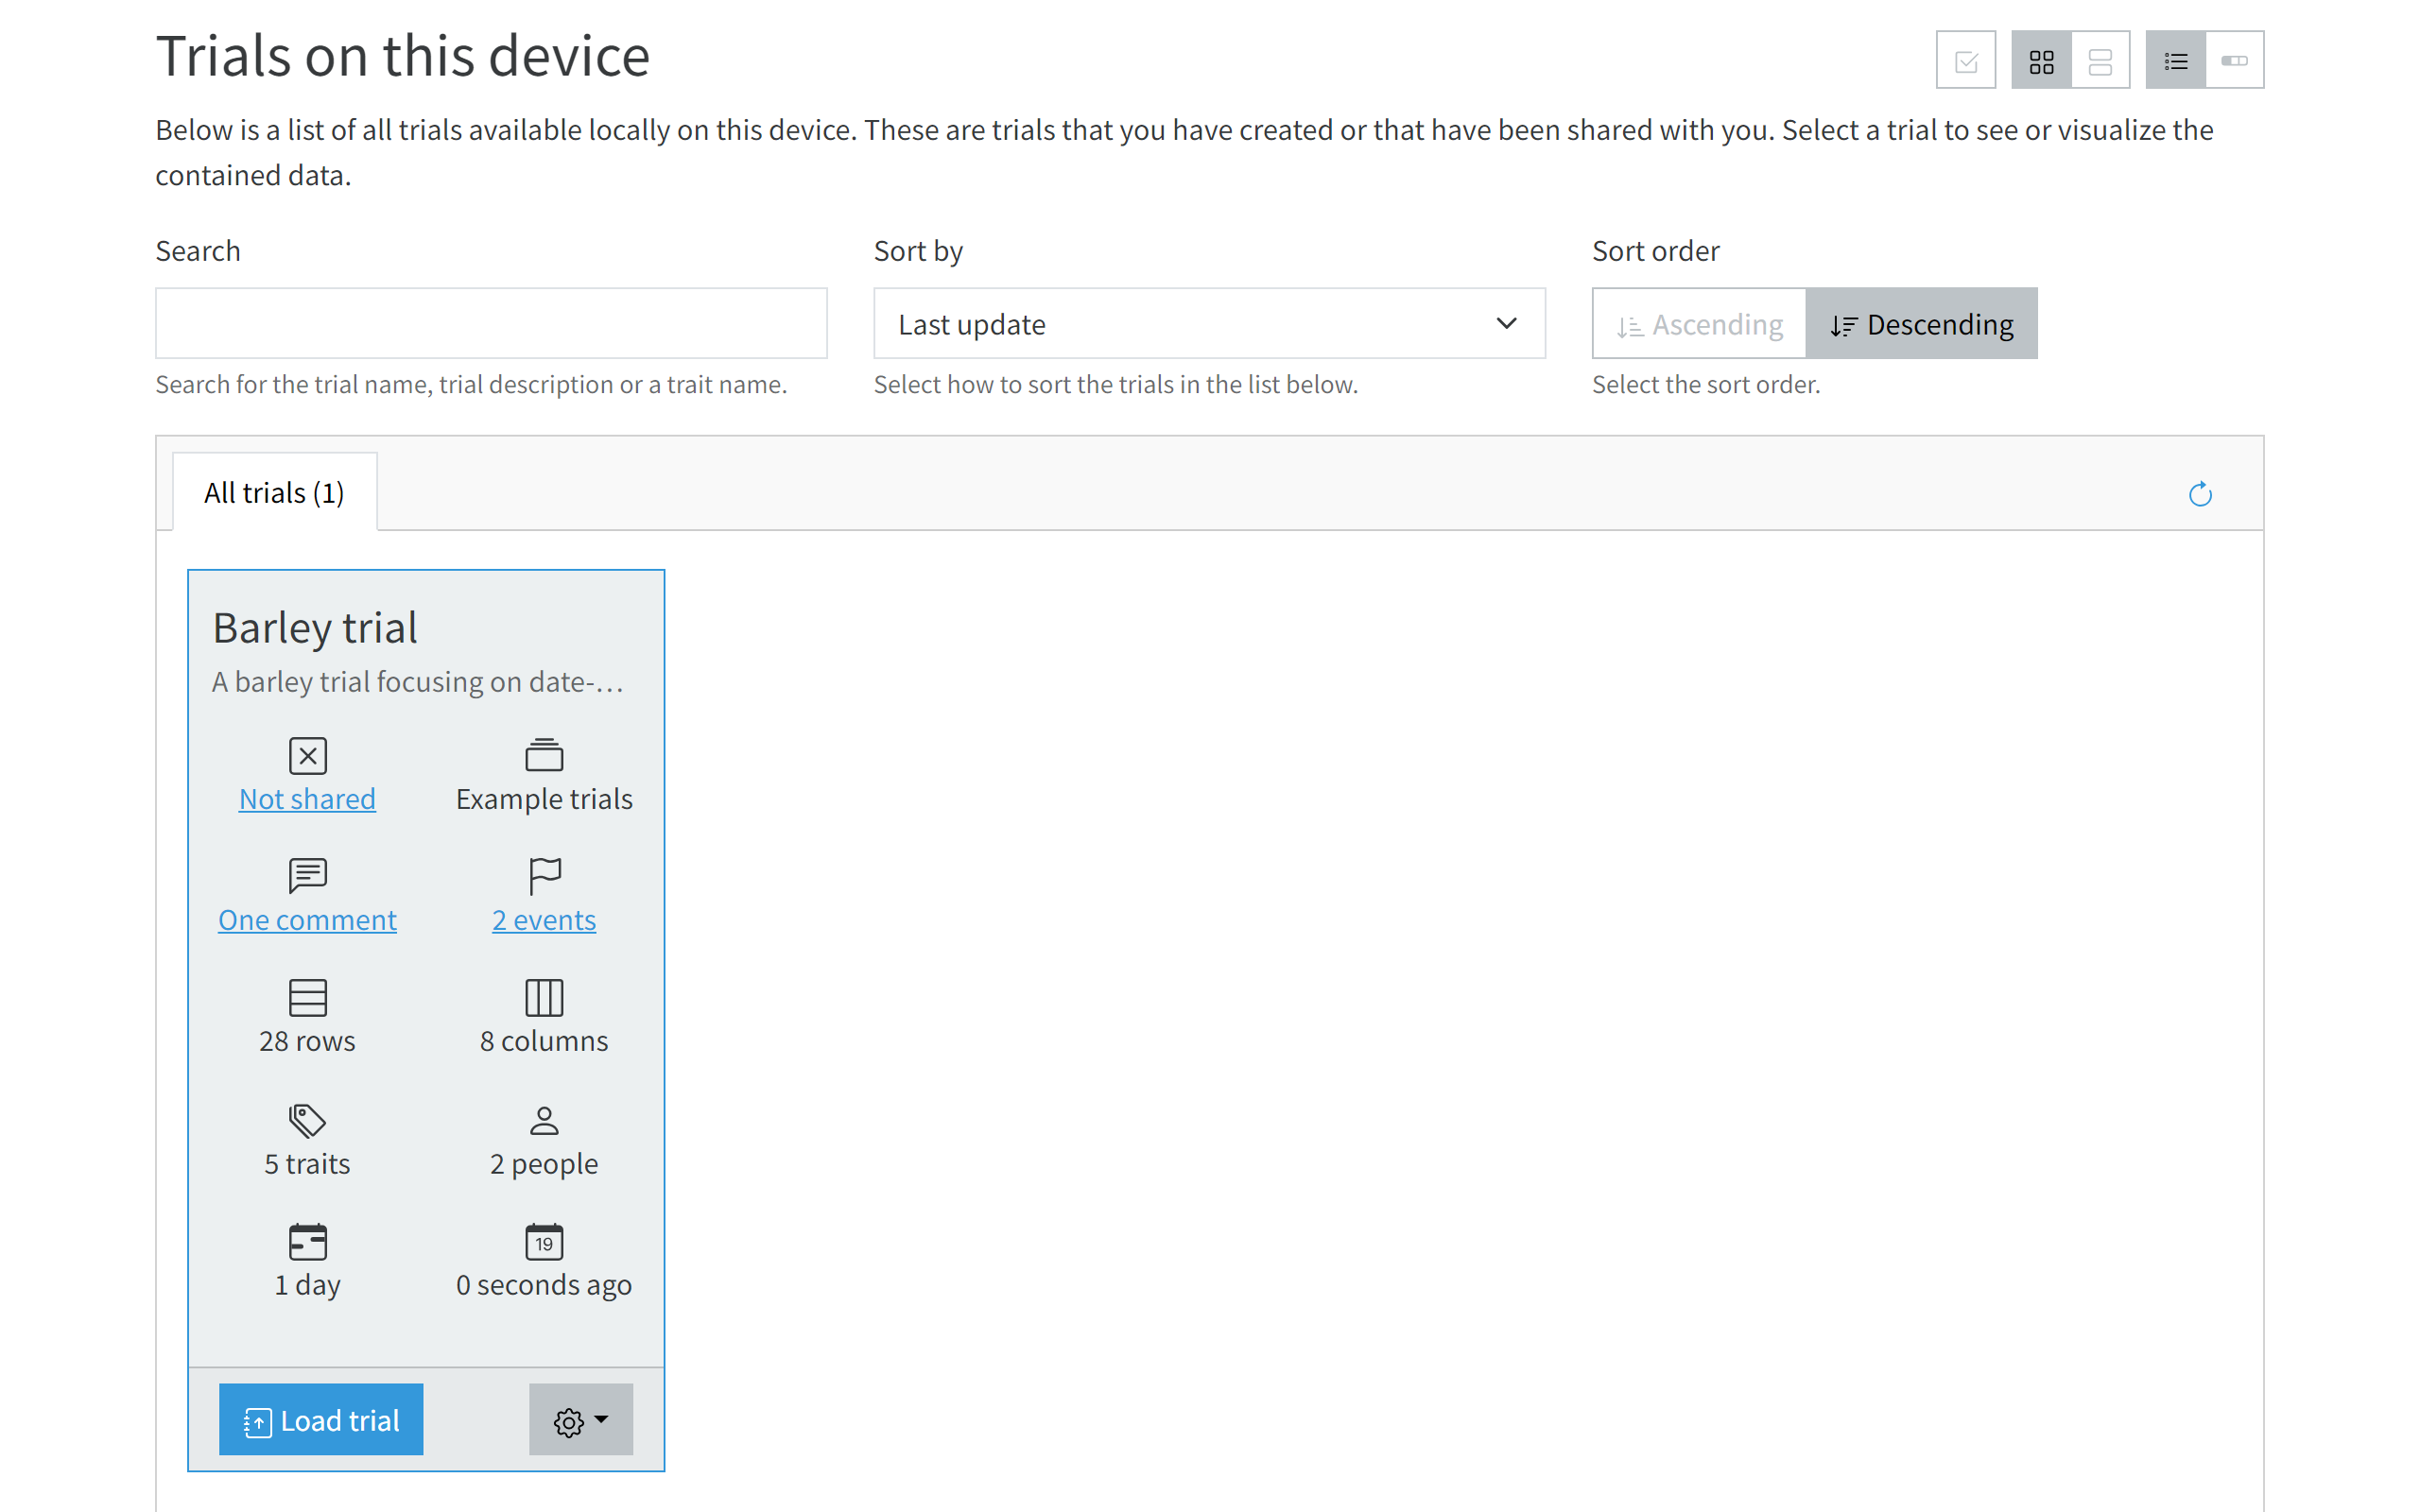Click the 'Example trials' label
The width and height of the screenshot is (2420, 1512).
544,799
